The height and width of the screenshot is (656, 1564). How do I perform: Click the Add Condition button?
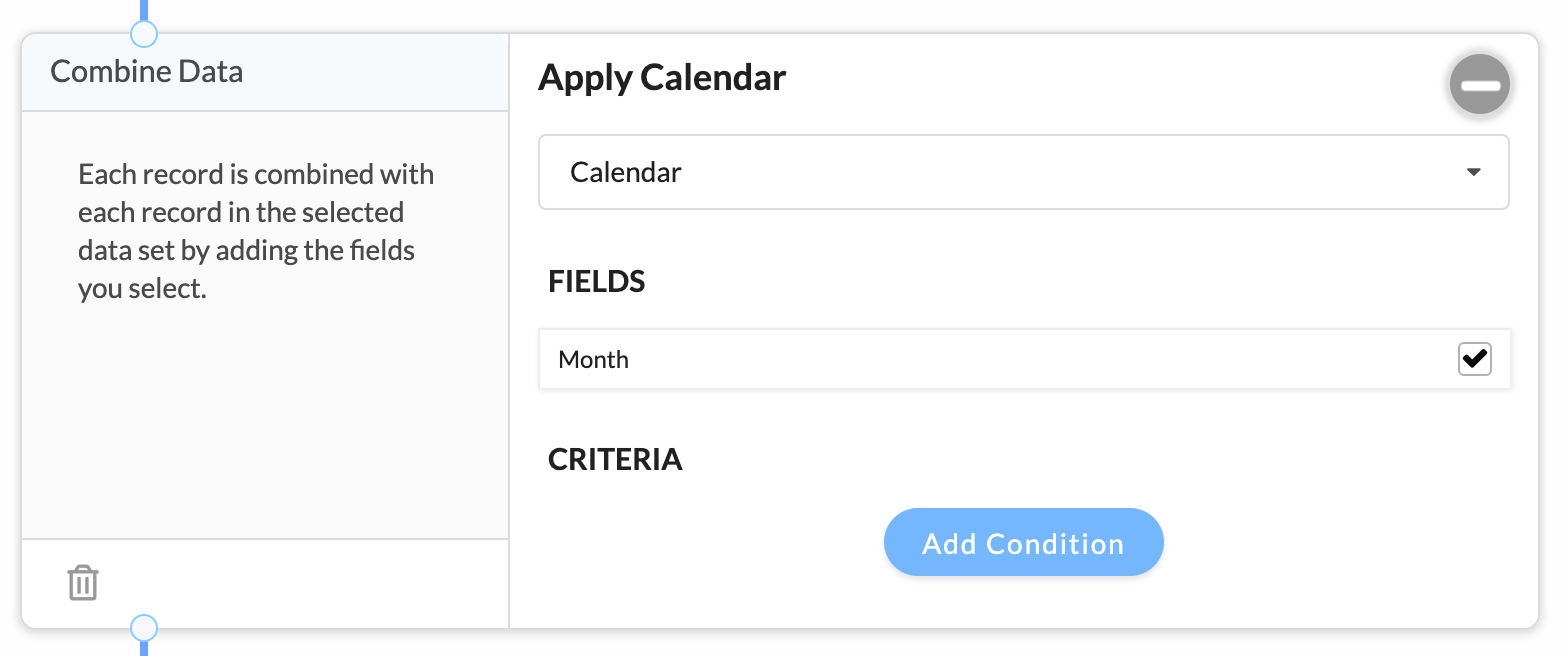1024,542
